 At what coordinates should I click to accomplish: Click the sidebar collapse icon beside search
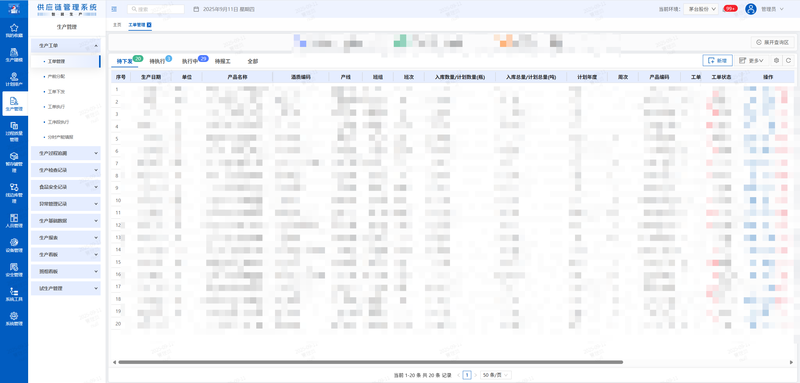click(x=114, y=9)
